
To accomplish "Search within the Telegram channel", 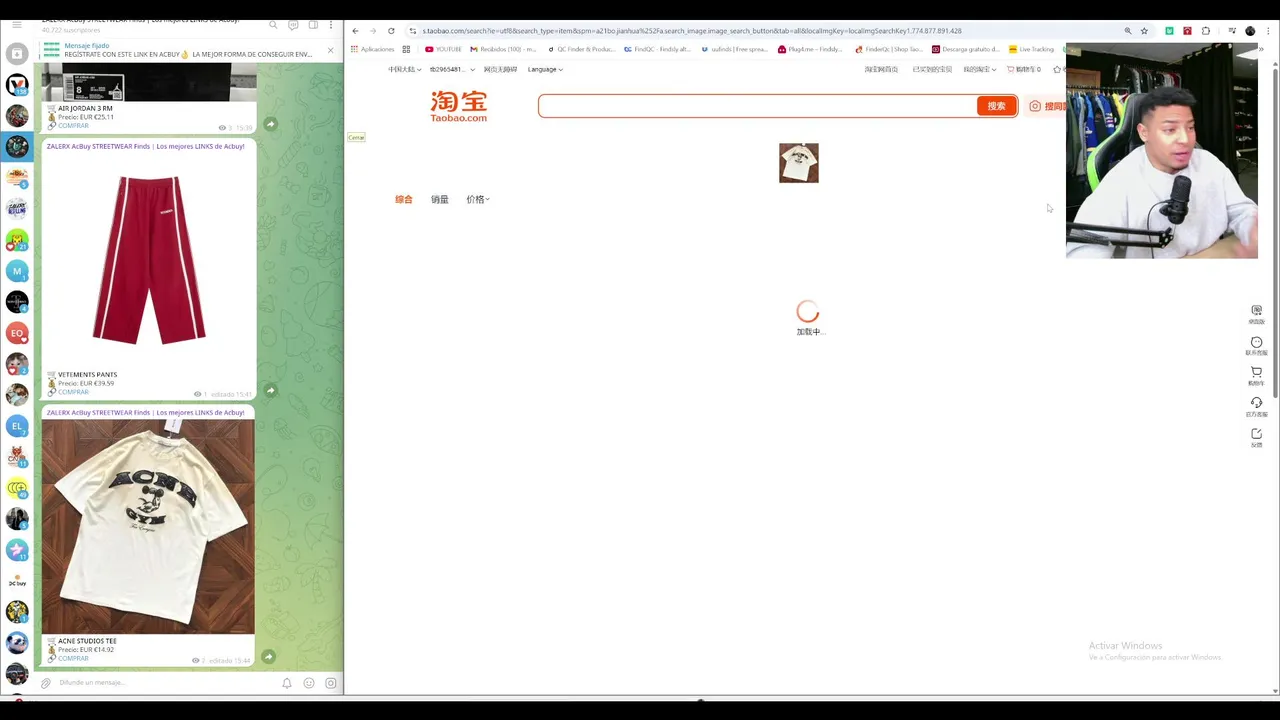I will pyautogui.click(x=273, y=25).
